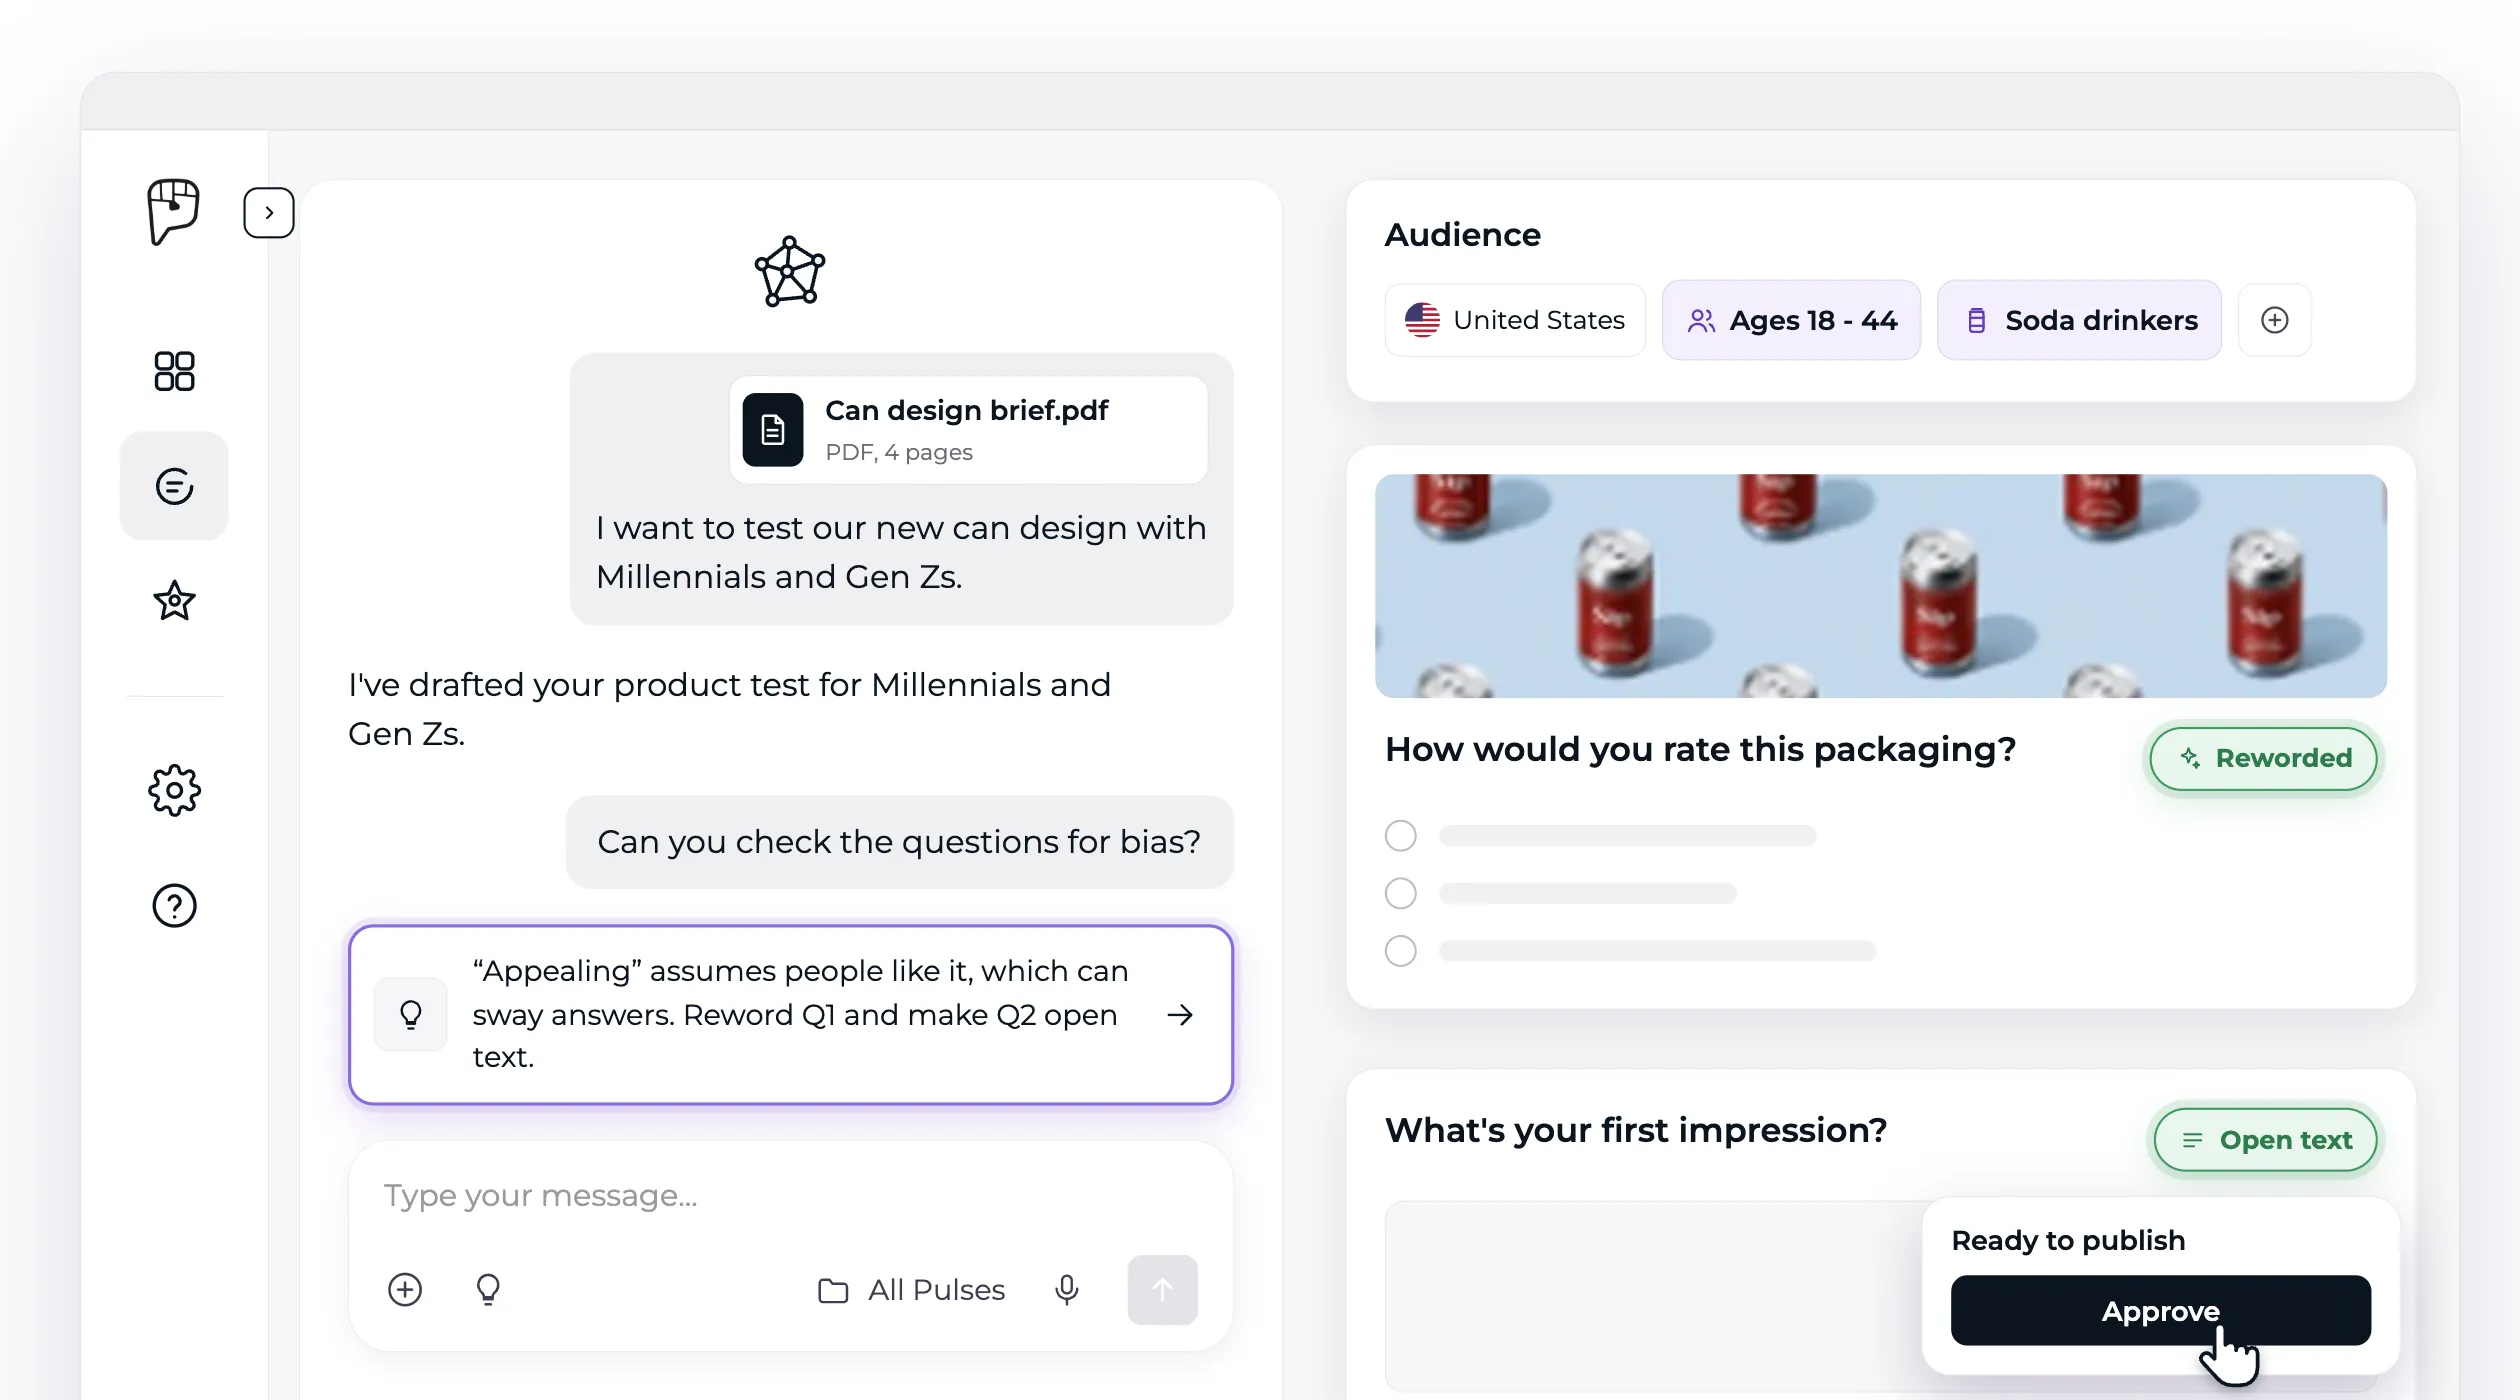2520x1400 pixels.
Task: Click "What's your first impression?" question
Action: (x=1636, y=1130)
